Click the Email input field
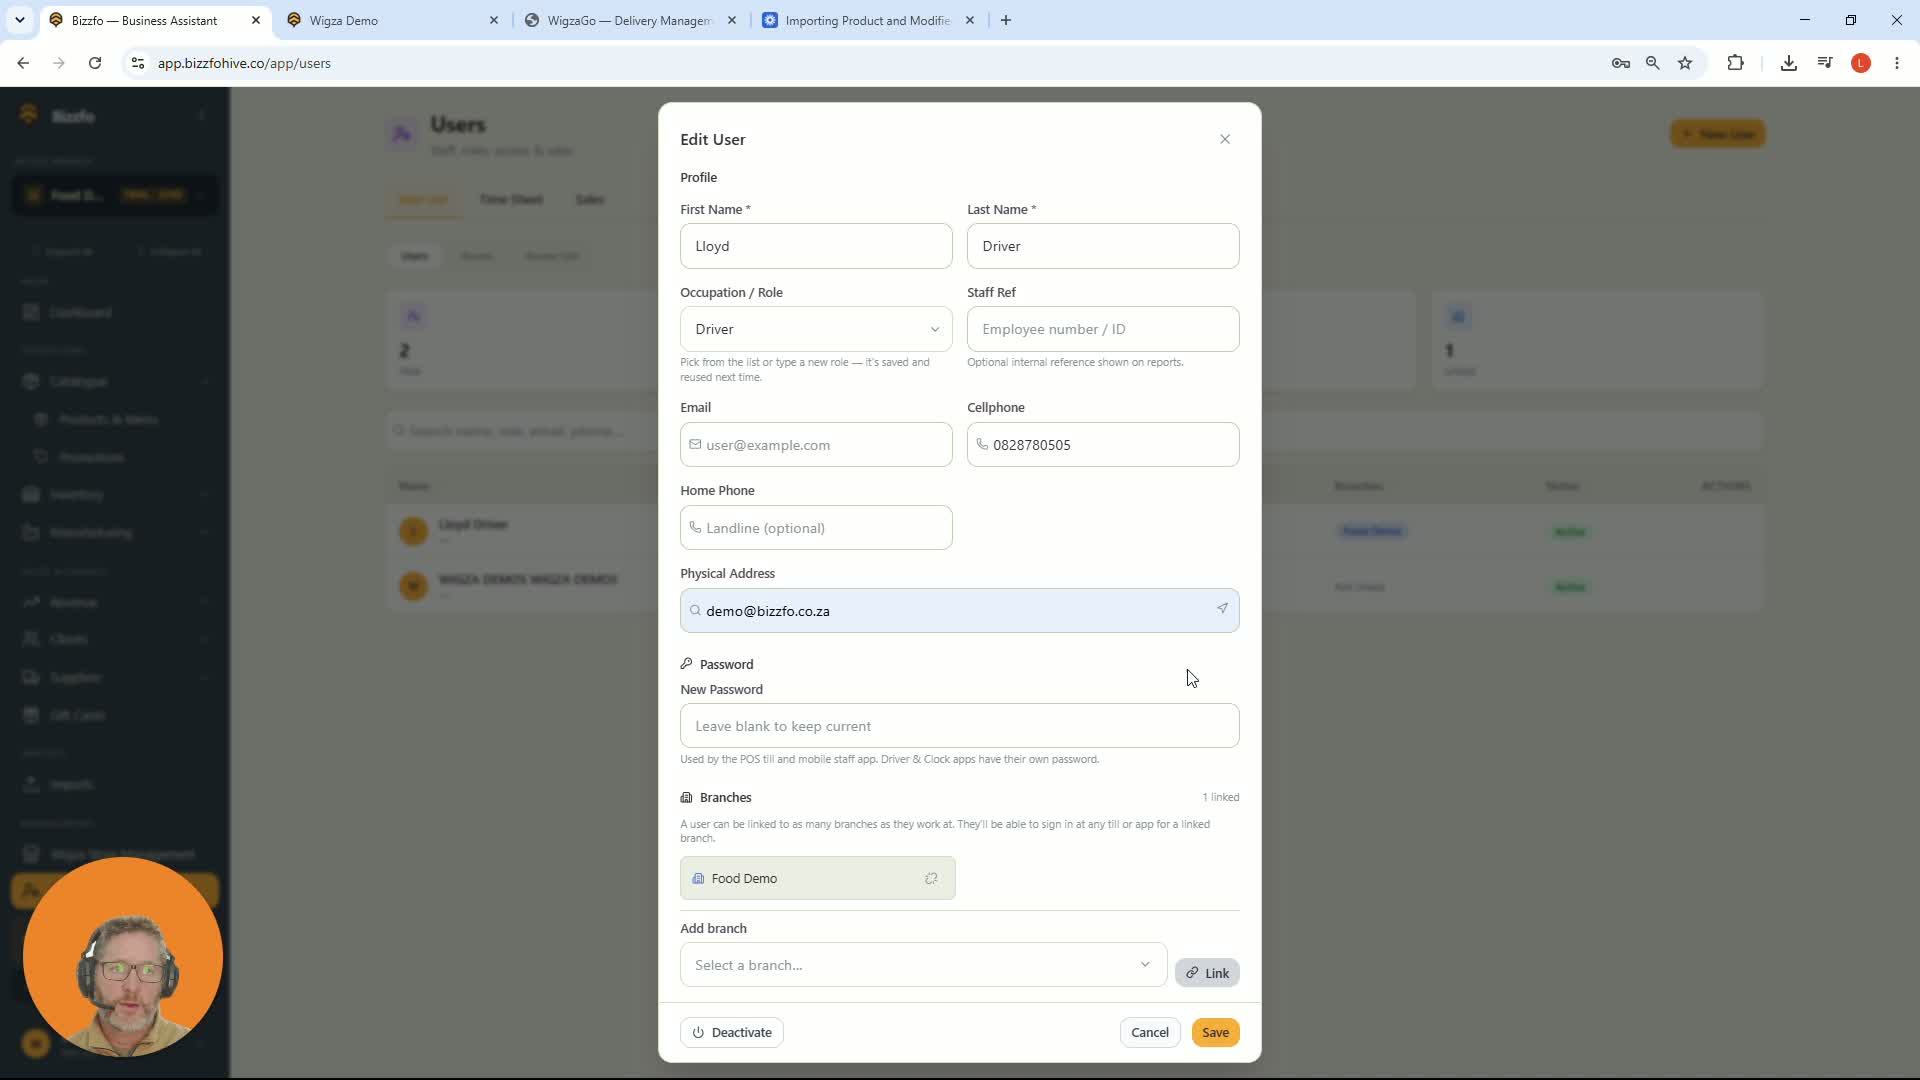 [x=816, y=445]
